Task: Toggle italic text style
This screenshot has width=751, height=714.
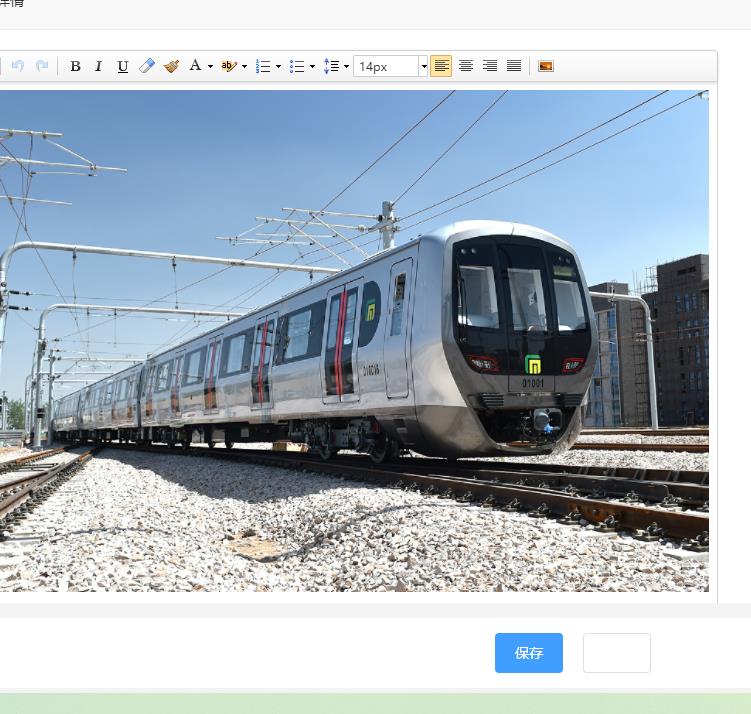Action: click(98, 66)
